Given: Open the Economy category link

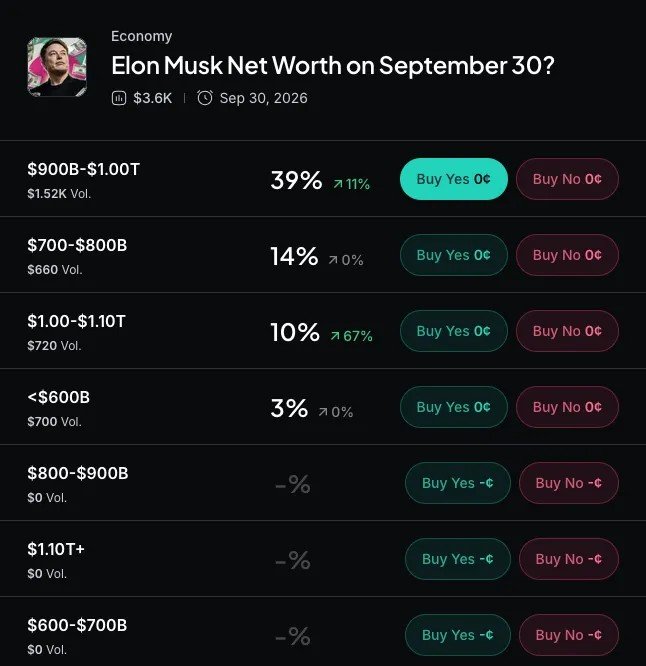Looking at the screenshot, I should tap(141, 36).
